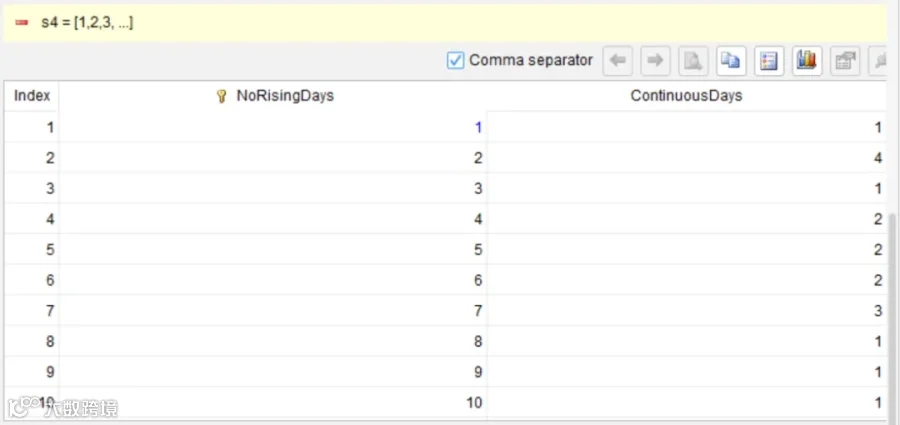Click the ContinuousDays column header
The image size is (900, 425).
coord(686,96)
